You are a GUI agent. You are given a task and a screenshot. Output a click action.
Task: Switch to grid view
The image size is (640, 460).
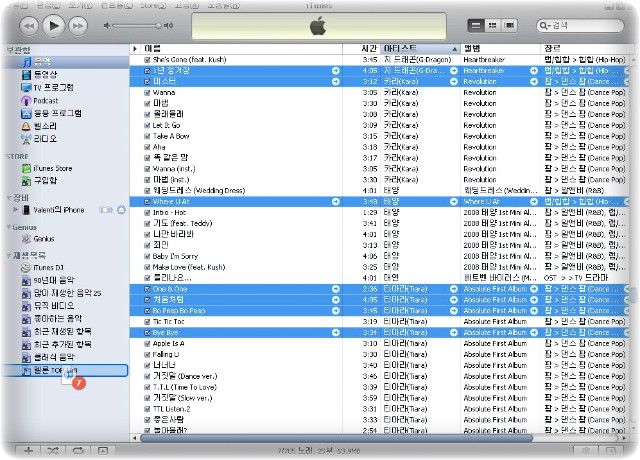pyautogui.click(x=492, y=25)
